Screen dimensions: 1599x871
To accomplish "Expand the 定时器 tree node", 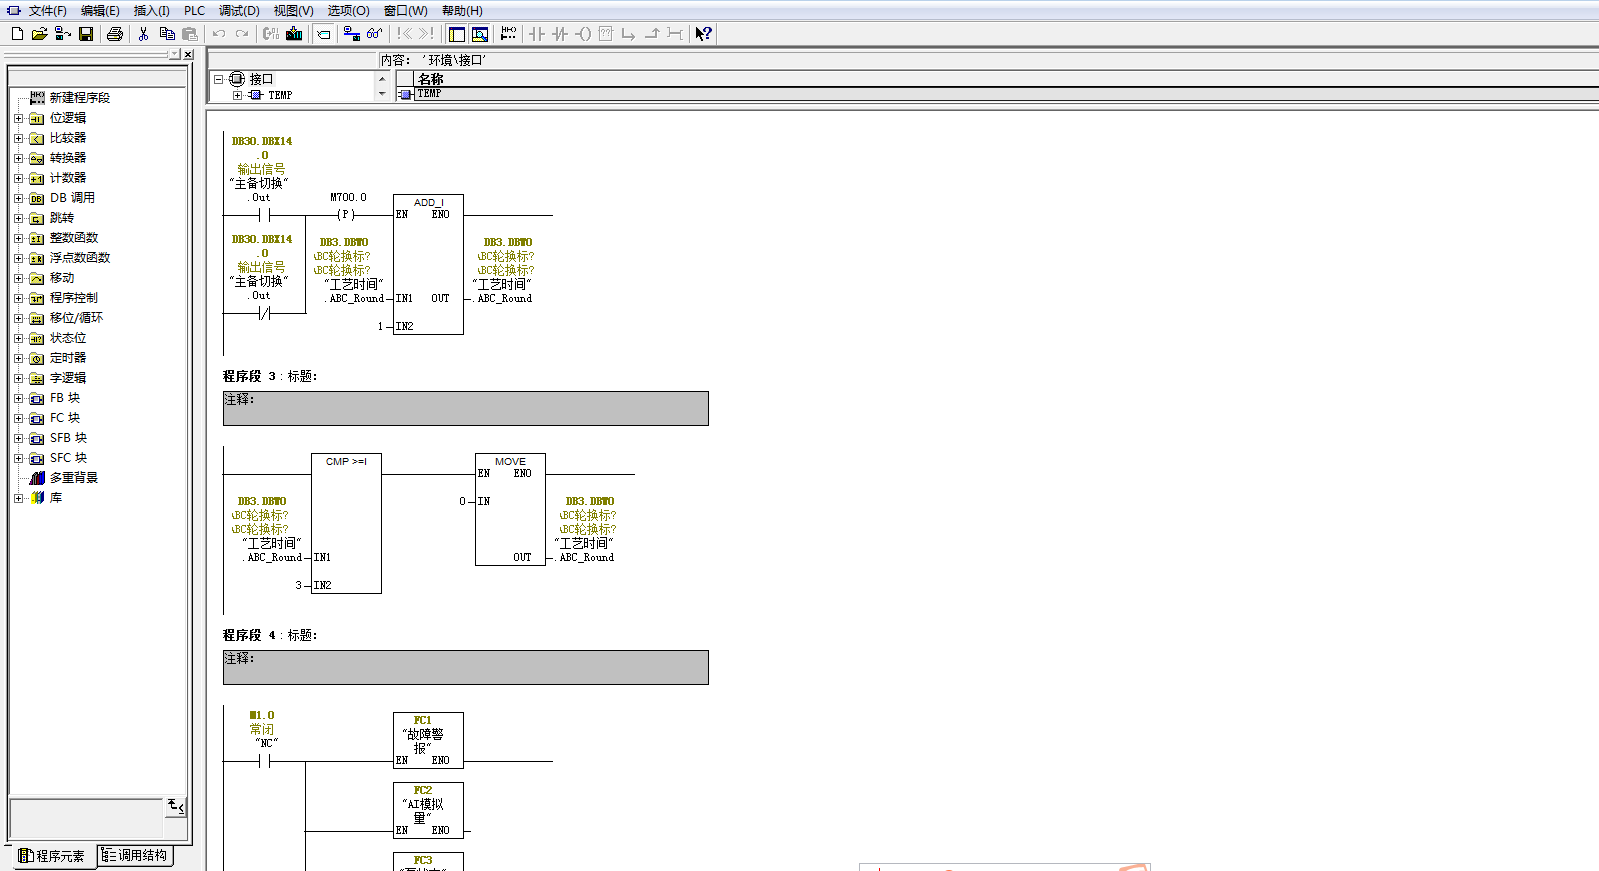I will pyautogui.click(x=19, y=358).
